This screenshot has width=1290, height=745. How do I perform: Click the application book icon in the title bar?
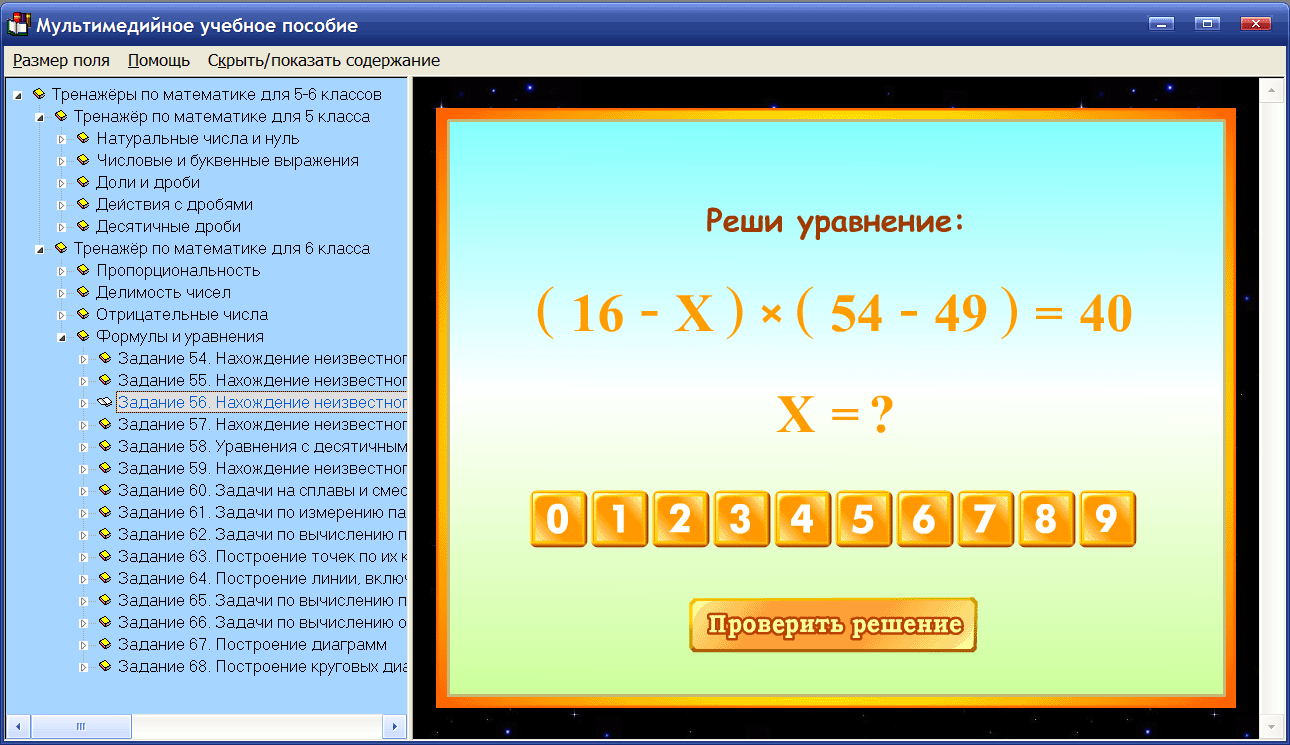coord(16,22)
